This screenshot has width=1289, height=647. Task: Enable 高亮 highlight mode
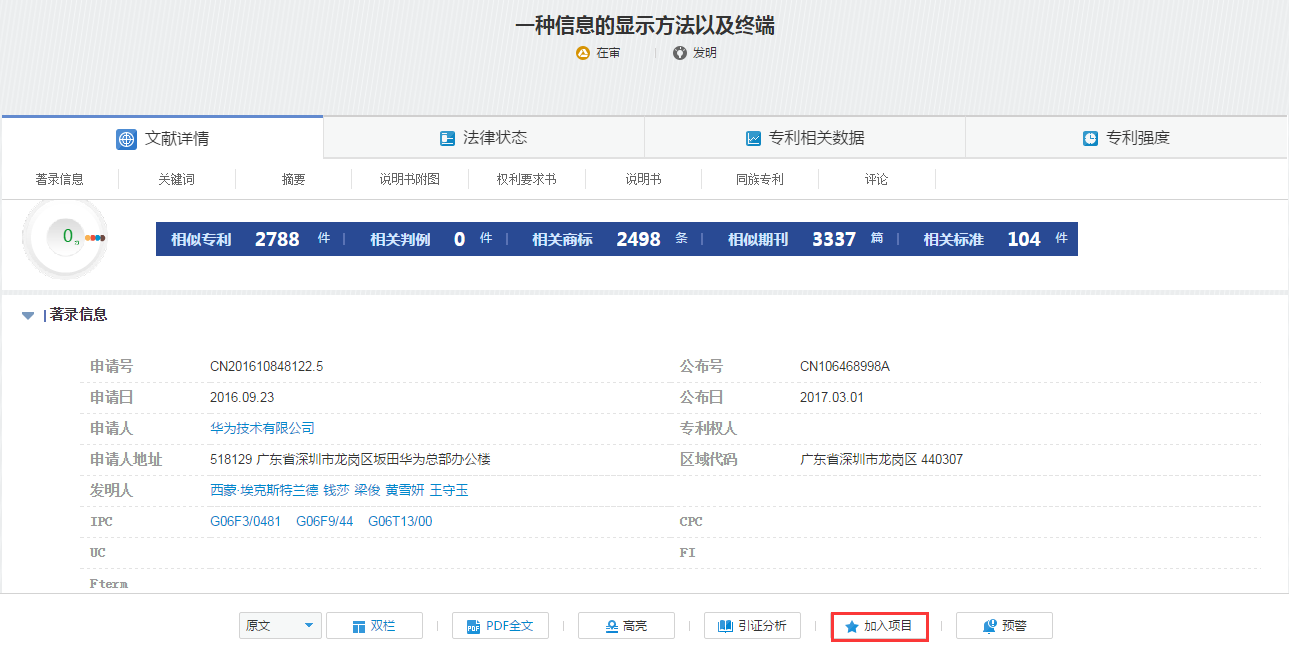click(x=626, y=626)
